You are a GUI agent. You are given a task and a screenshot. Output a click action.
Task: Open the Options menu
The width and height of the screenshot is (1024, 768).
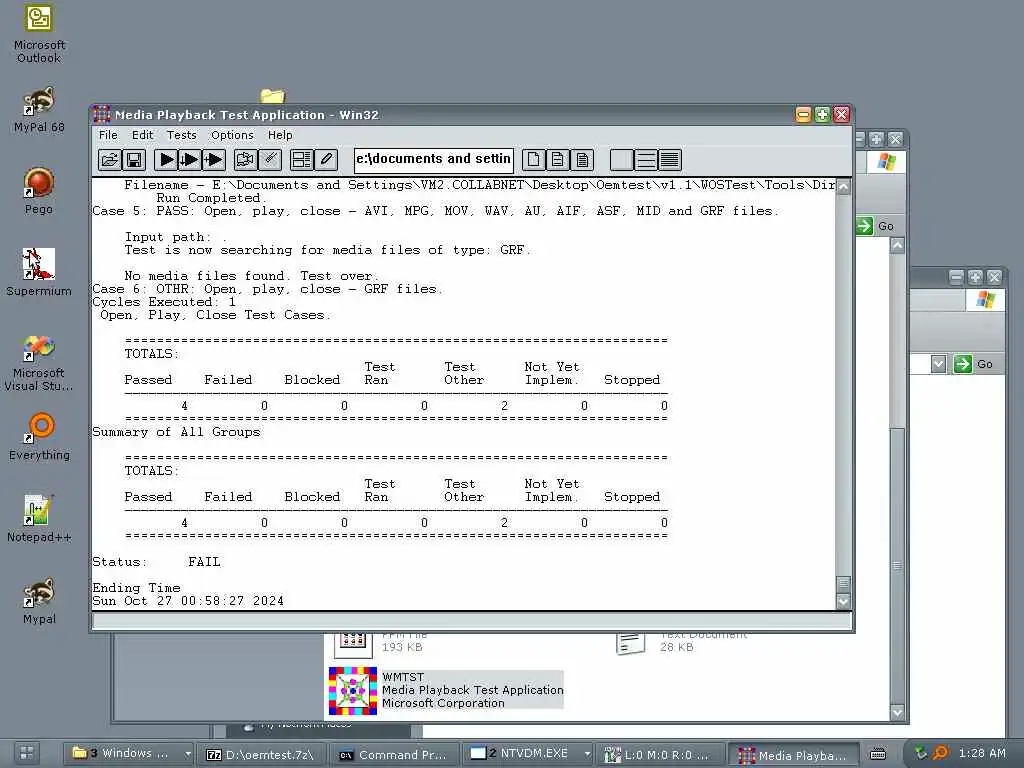pos(232,135)
